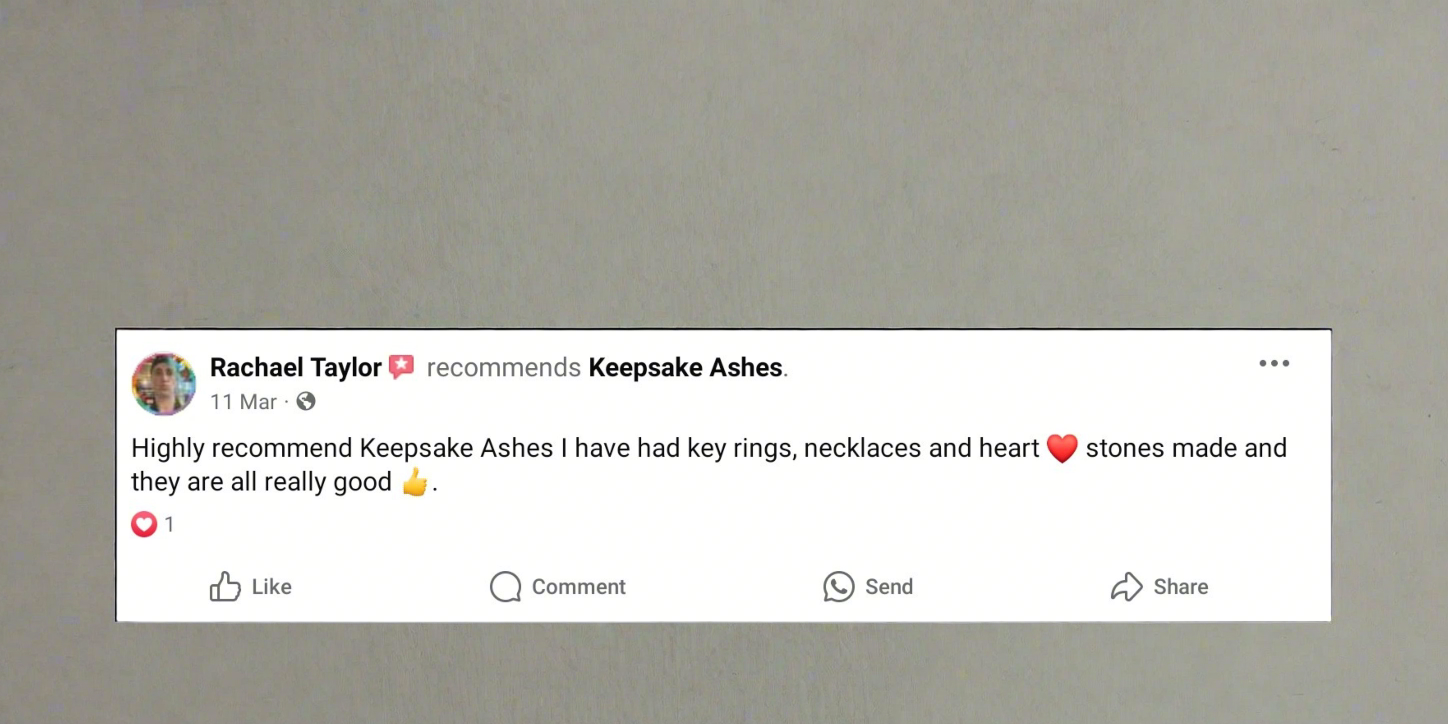The height and width of the screenshot is (724, 1448).
Task: Click the speech bubble Comment icon
Action: (506, 586)
